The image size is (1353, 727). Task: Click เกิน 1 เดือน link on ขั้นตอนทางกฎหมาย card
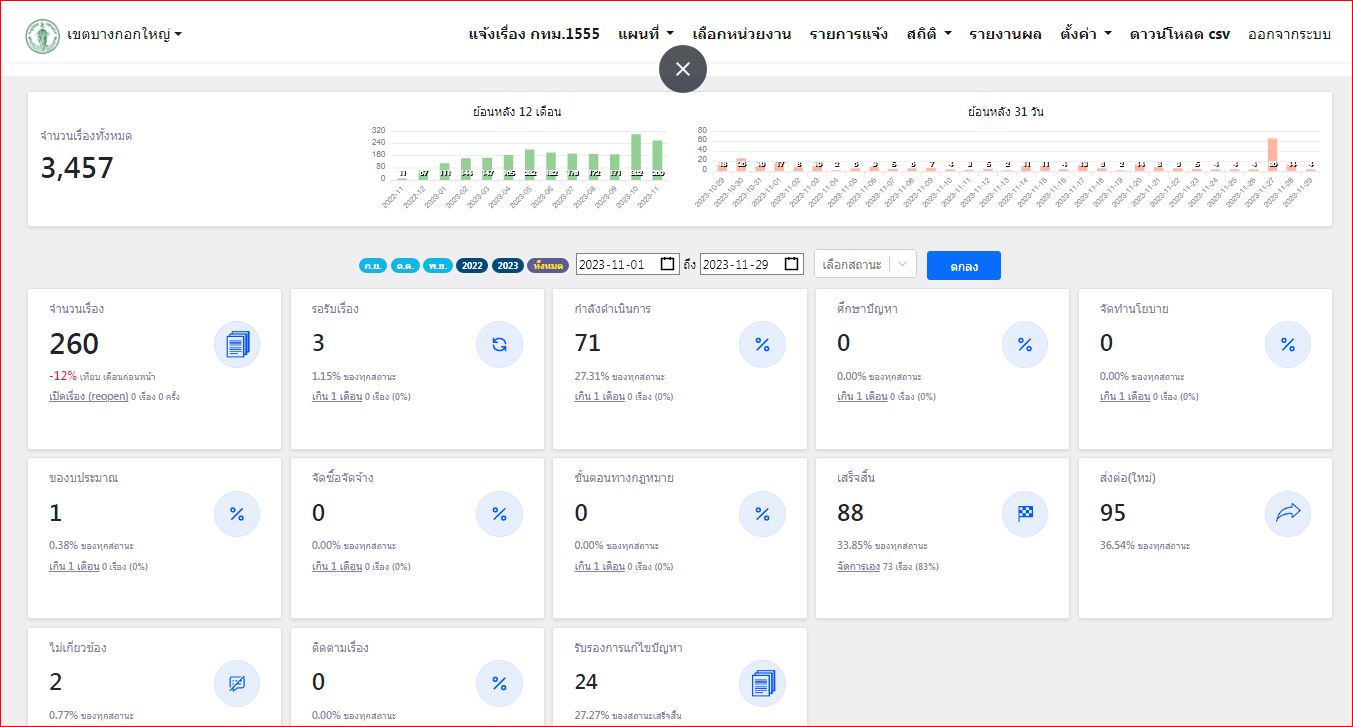[x=600, y=566]
